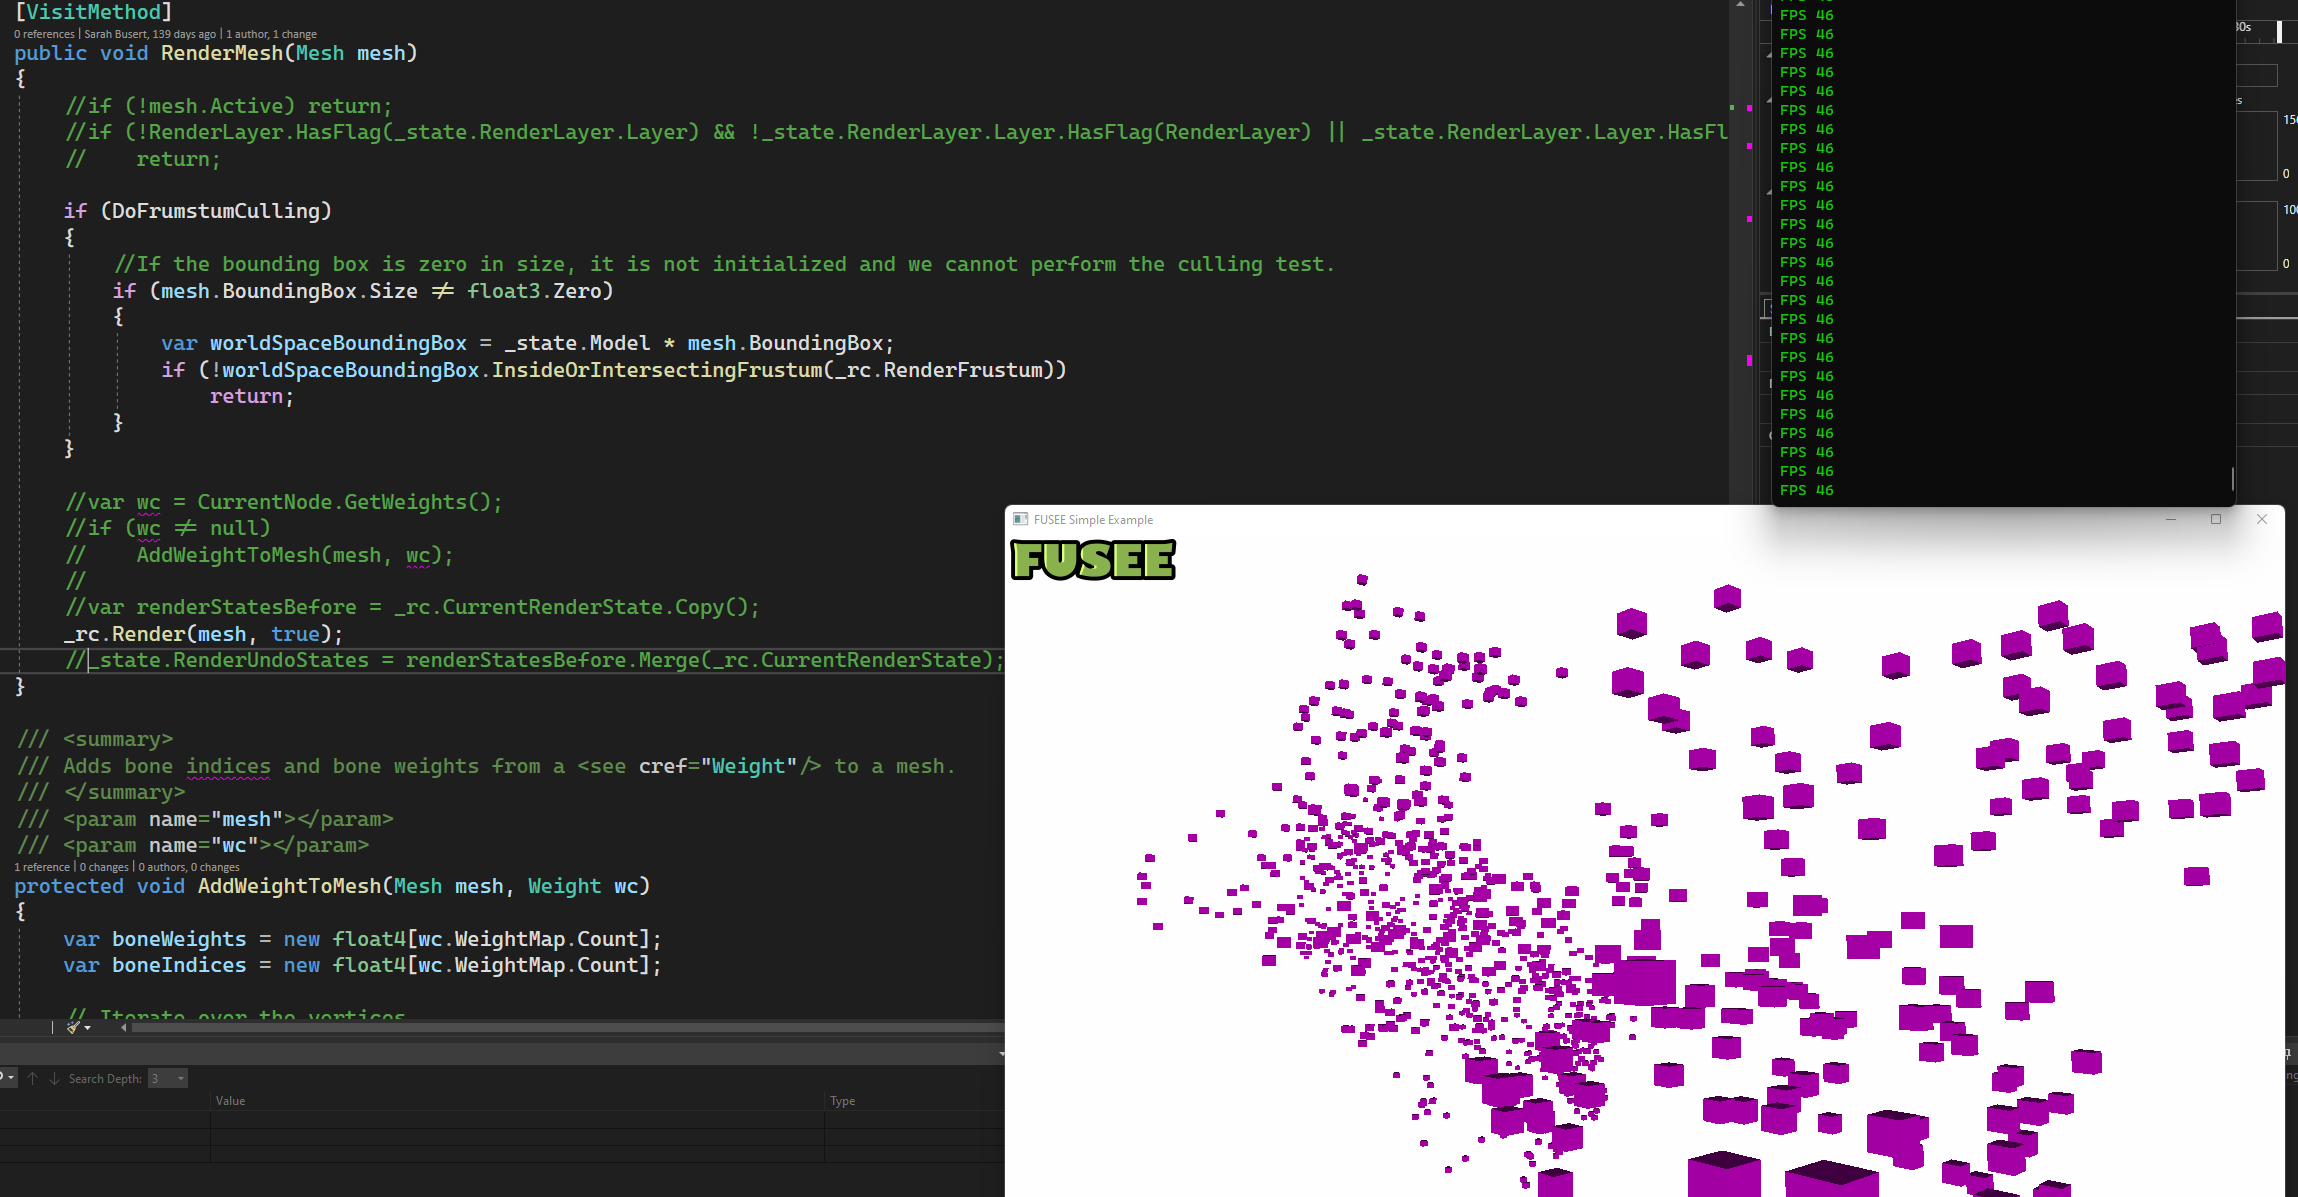This screenshot has height=1197, width=2298.
Task: Open the Search Depth combo box
Action: pos(168,1078)
